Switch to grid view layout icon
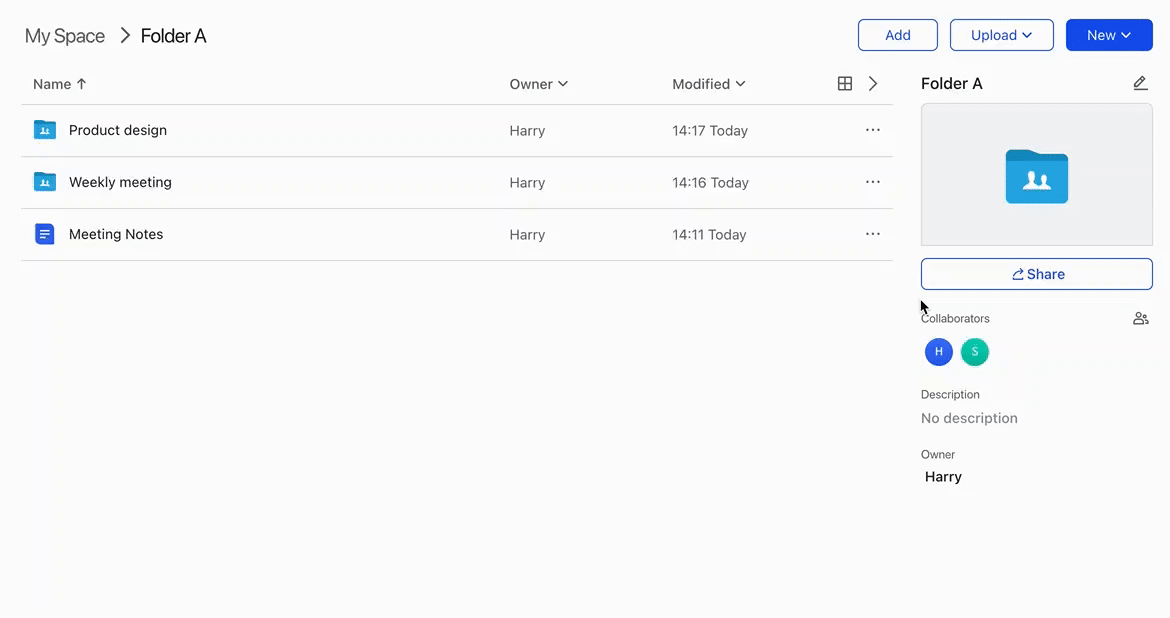 click(845, 84)
